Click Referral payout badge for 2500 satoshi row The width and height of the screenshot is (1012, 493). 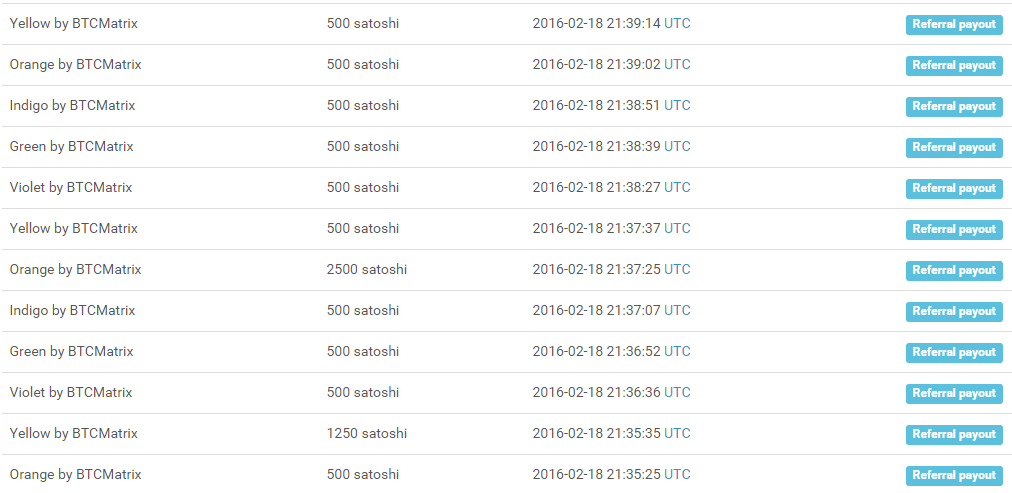(954, 270)
